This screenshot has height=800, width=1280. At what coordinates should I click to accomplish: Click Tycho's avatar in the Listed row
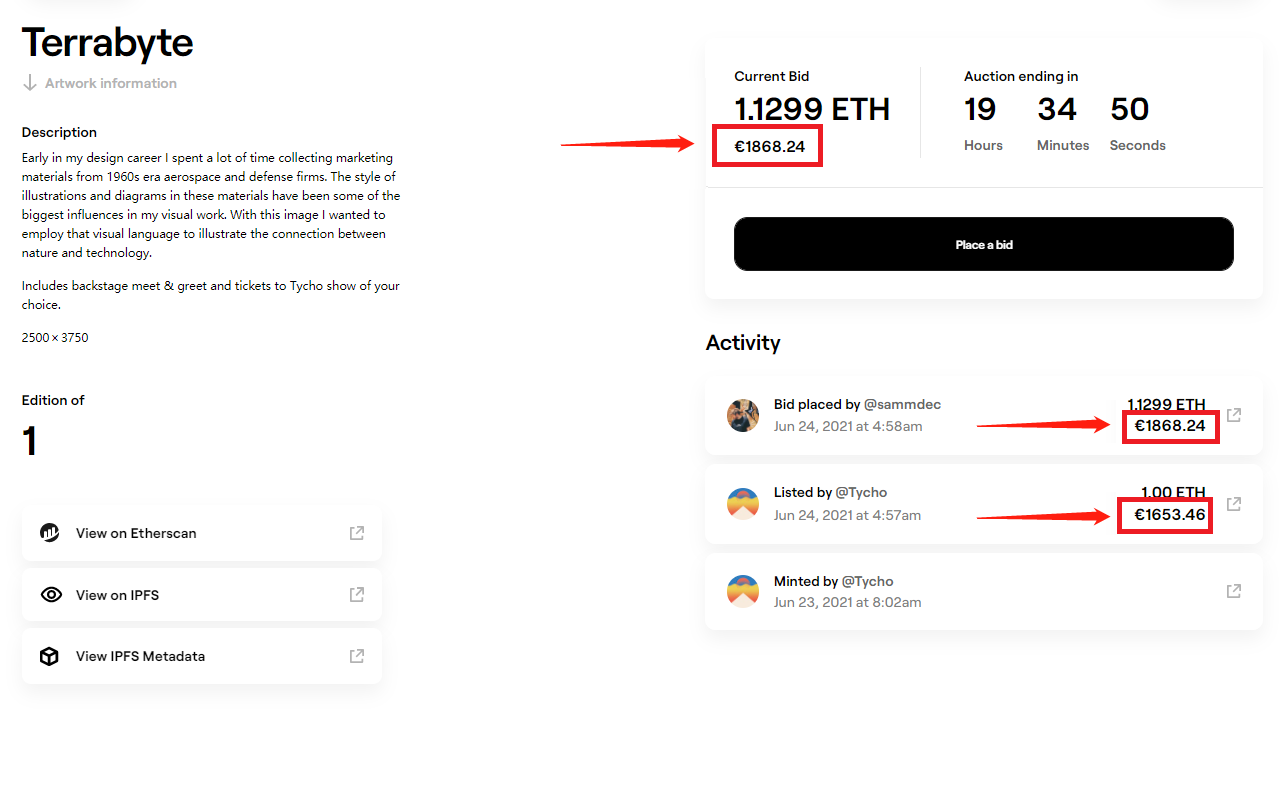click(x=743, y=504)
